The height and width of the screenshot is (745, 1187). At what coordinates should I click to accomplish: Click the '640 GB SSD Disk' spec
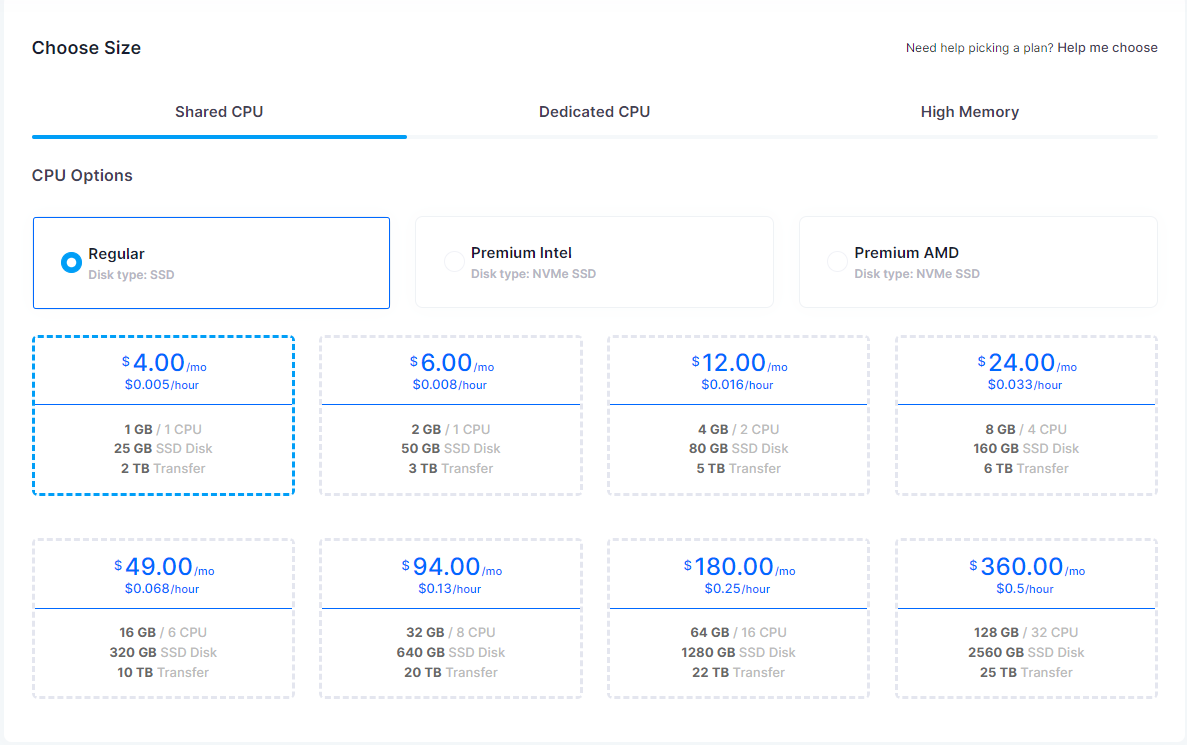[x=451, y=653]
